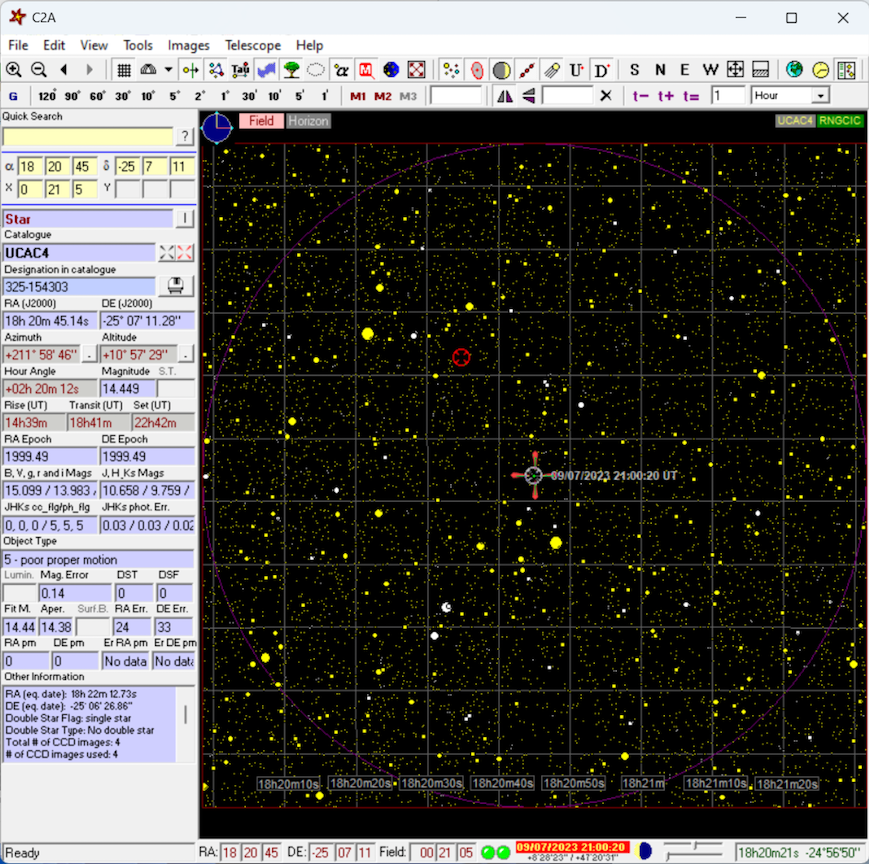Click the horizontal mirror flip icon
Screen dimensions: 869x864
coord(504,96)
